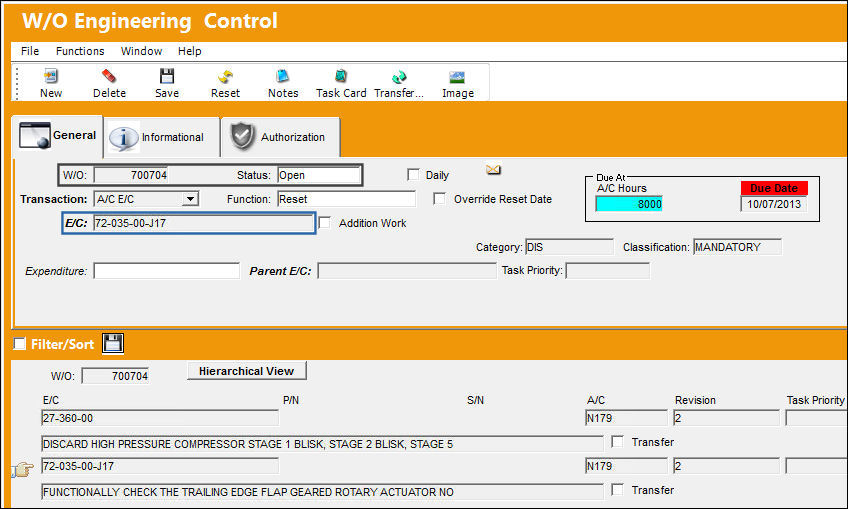Expand the Transaction A/C E/C dropdown

coord(190,199)
